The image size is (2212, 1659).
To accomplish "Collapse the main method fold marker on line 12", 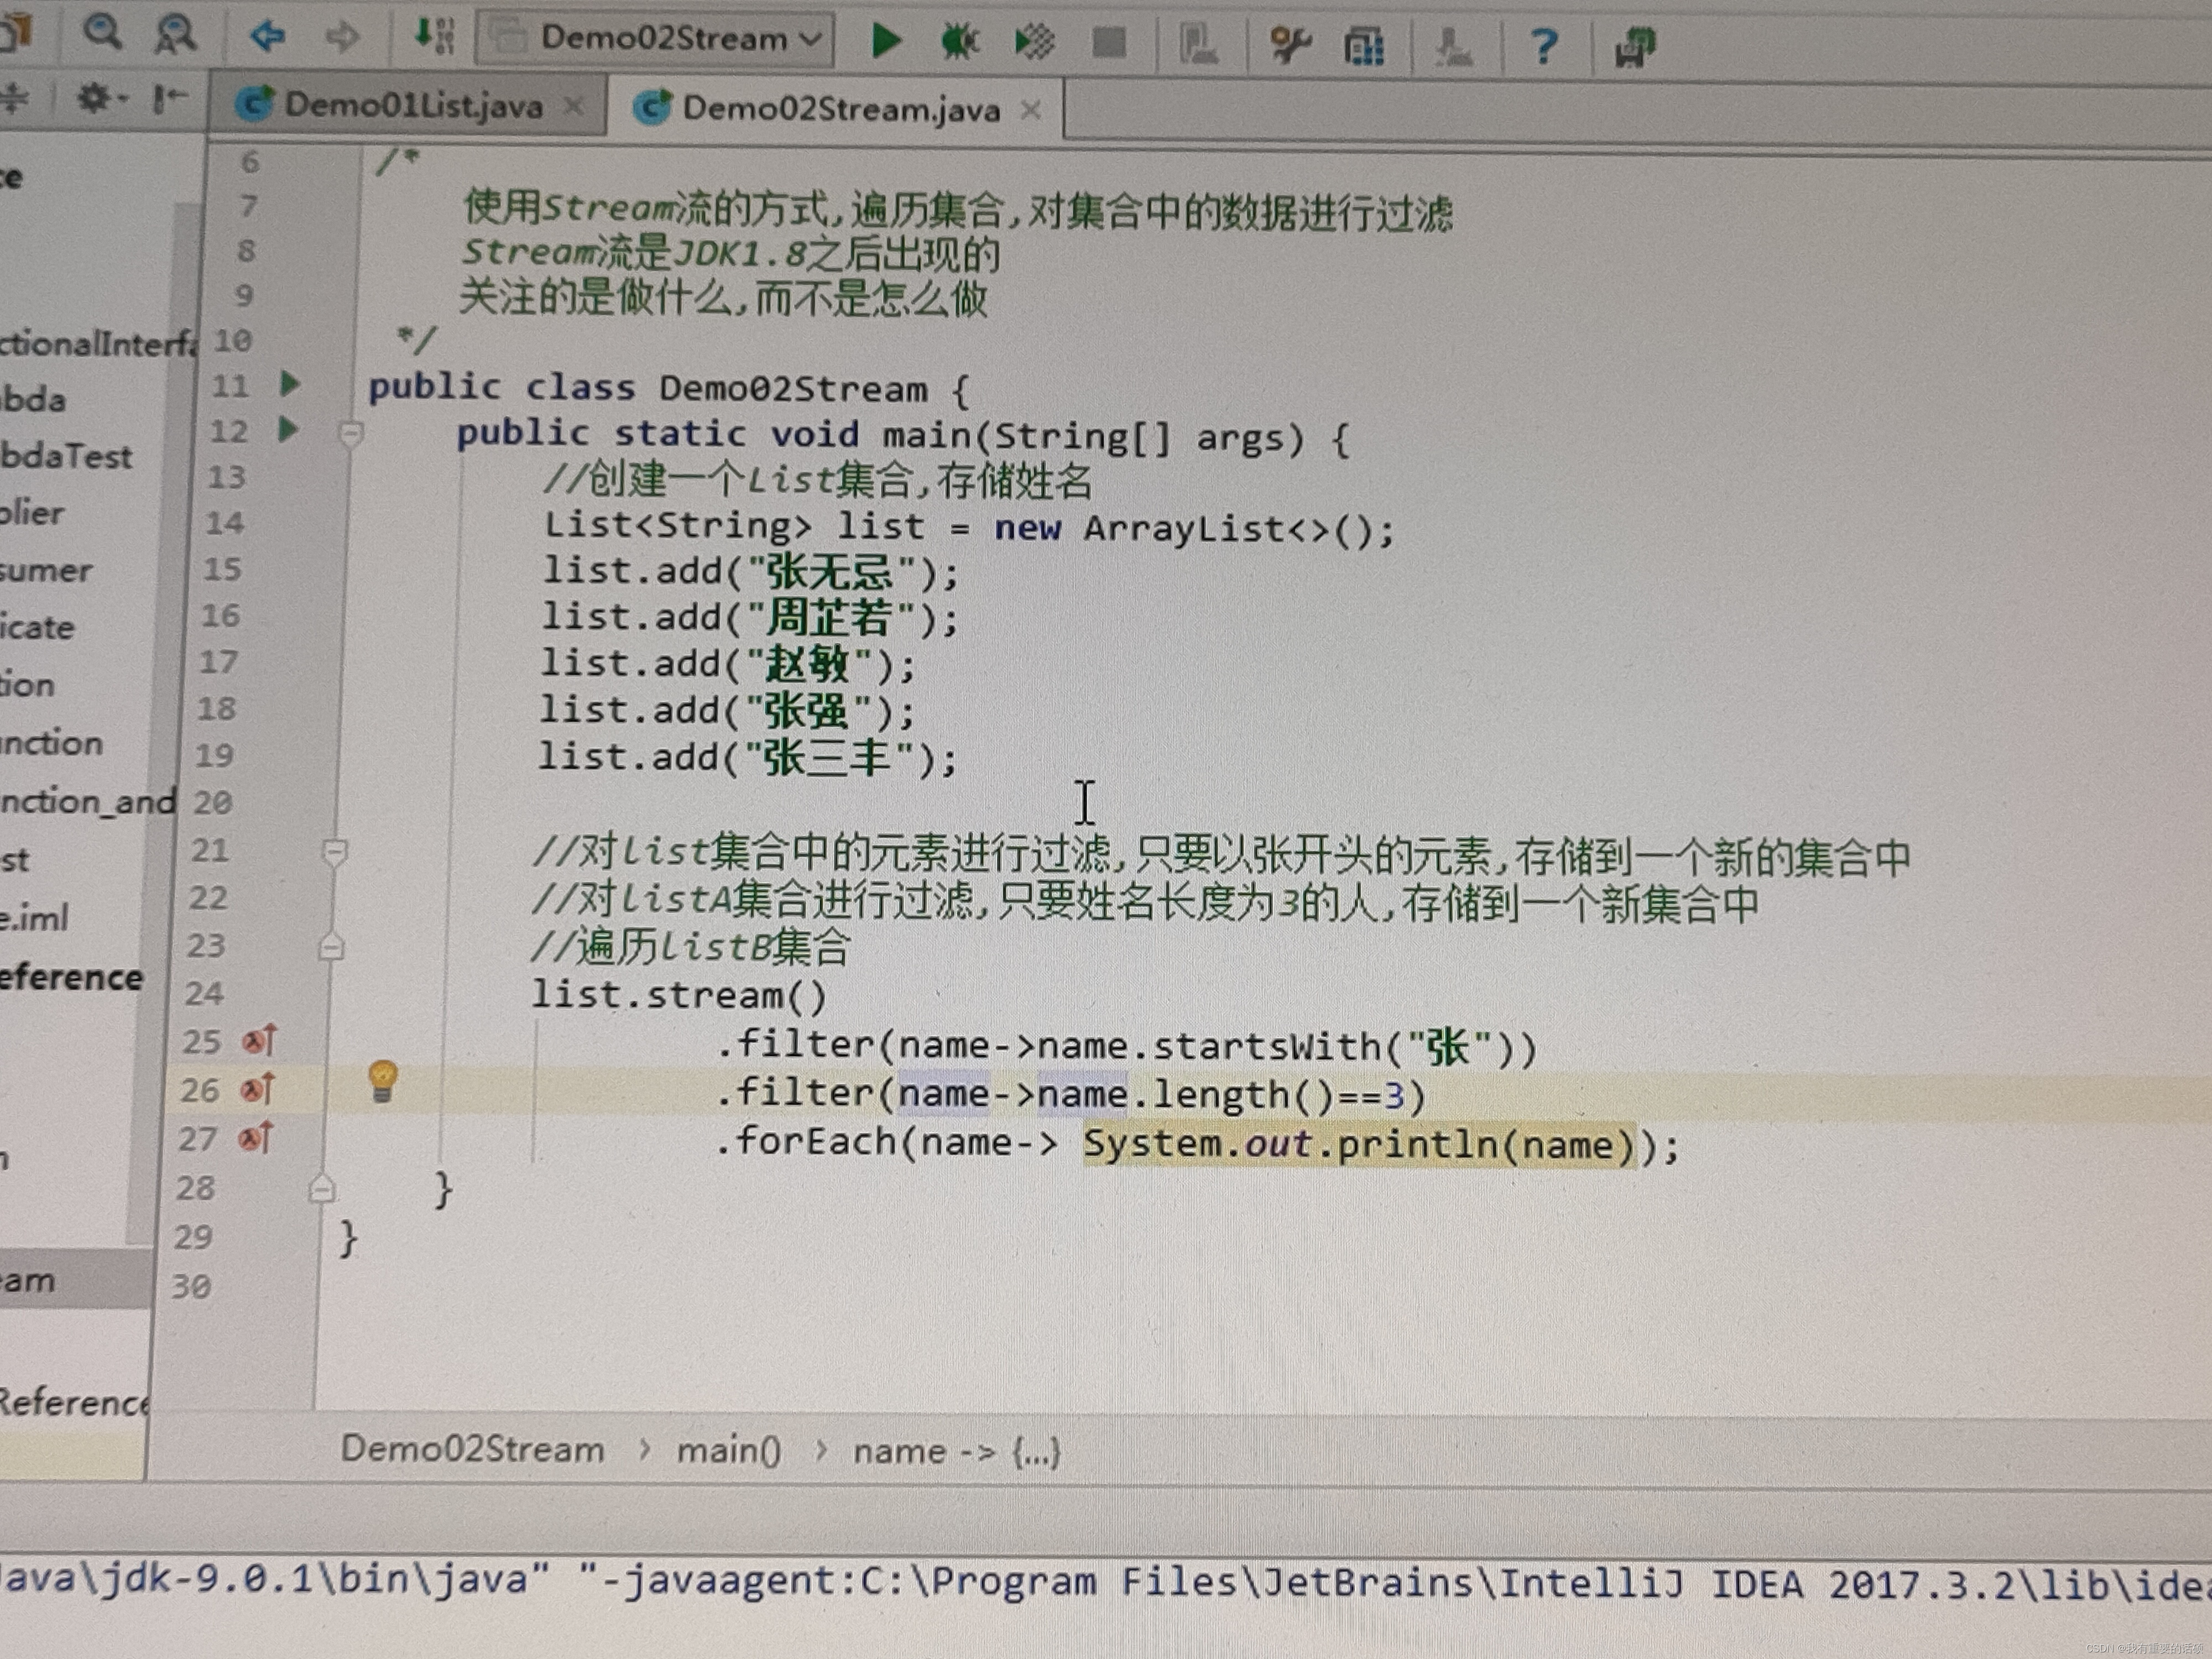I will pyautogui.click(x=350, y=434).
